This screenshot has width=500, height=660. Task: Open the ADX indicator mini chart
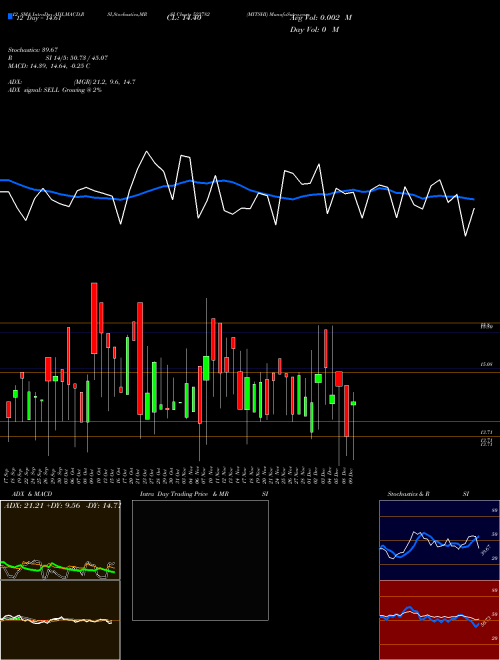point(60,540)
